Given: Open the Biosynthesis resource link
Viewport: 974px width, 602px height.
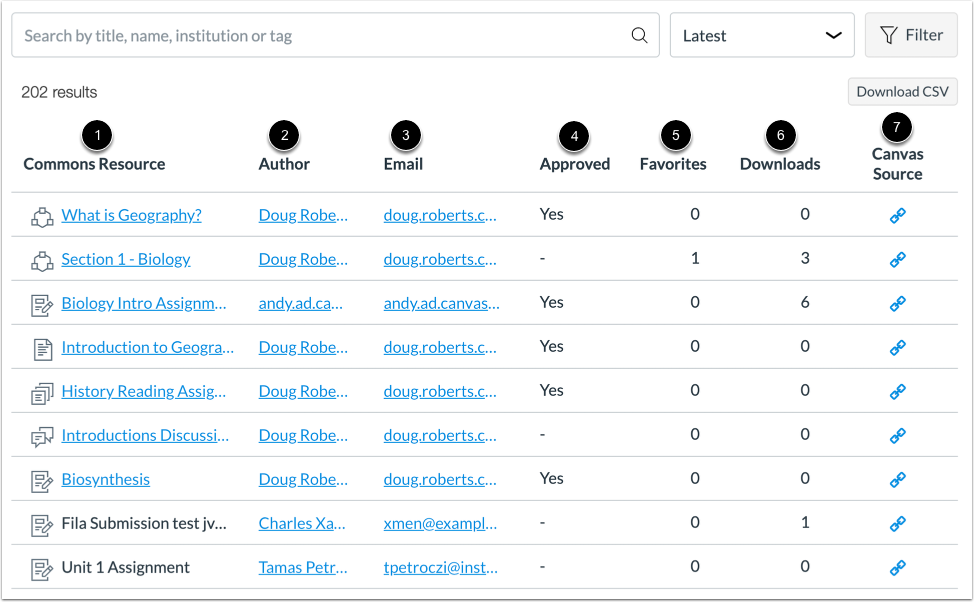Looking at the screenshot, I should pos(105,478).
